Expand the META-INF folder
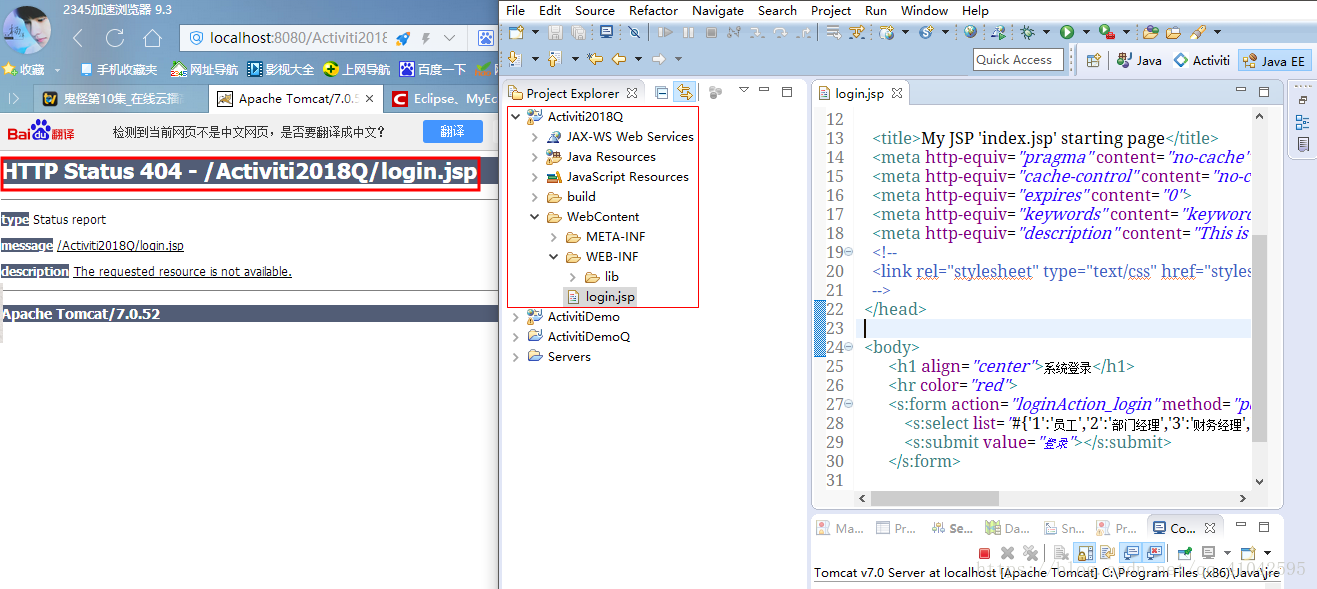The height and width of the screenshot is (589, 1317). 554,237
